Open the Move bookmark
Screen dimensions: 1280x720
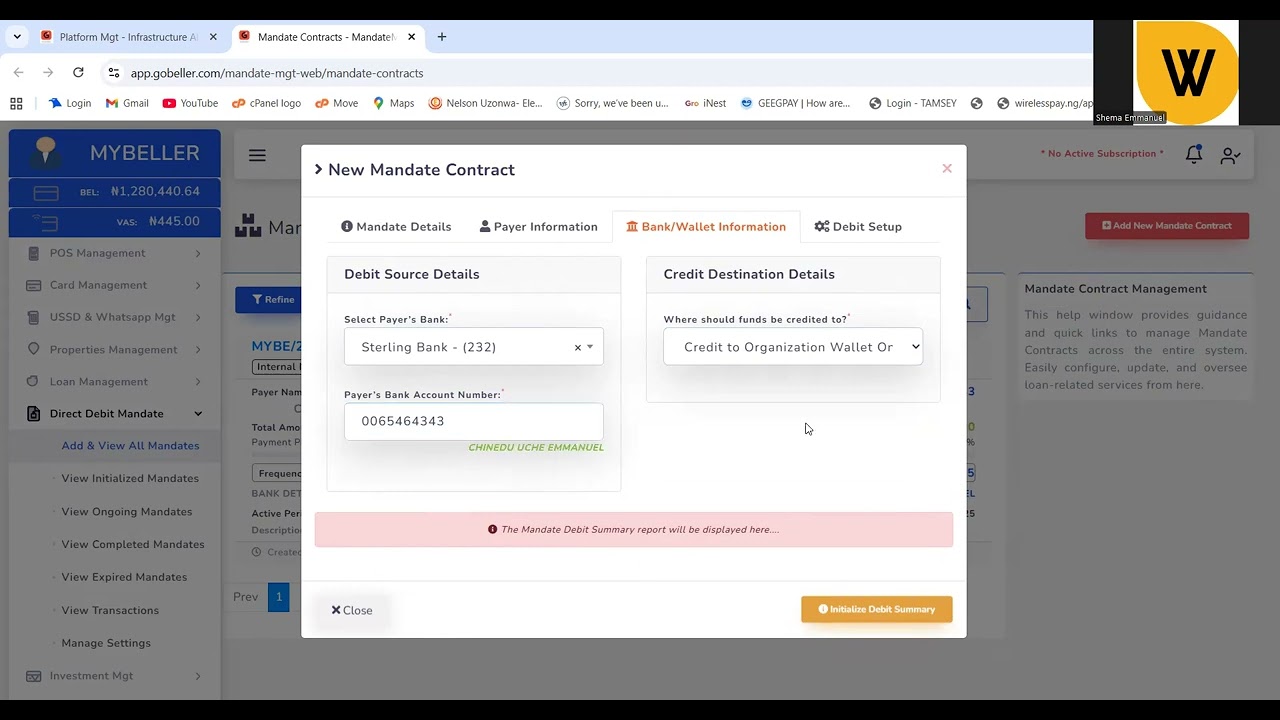click(x=337, y=103)
